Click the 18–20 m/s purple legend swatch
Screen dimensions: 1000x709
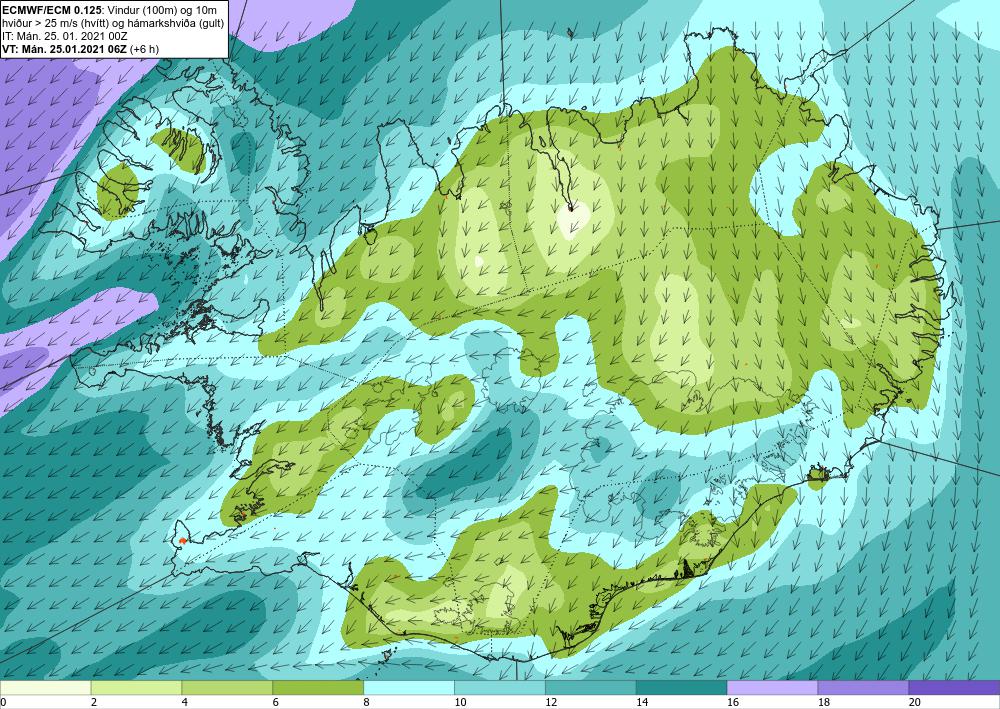(863, 688)
